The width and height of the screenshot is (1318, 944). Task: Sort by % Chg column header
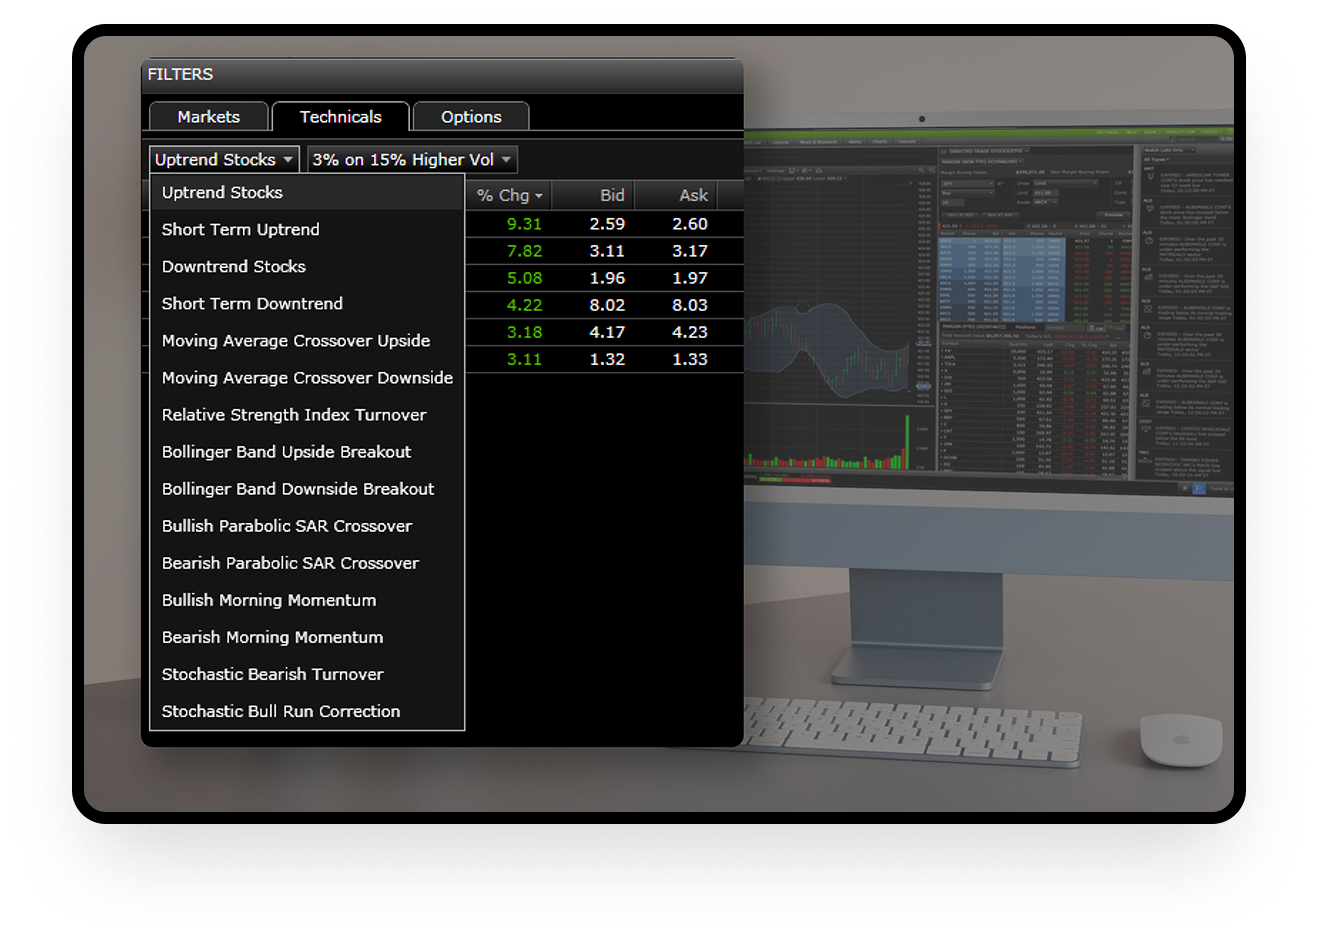coord(509,196)
